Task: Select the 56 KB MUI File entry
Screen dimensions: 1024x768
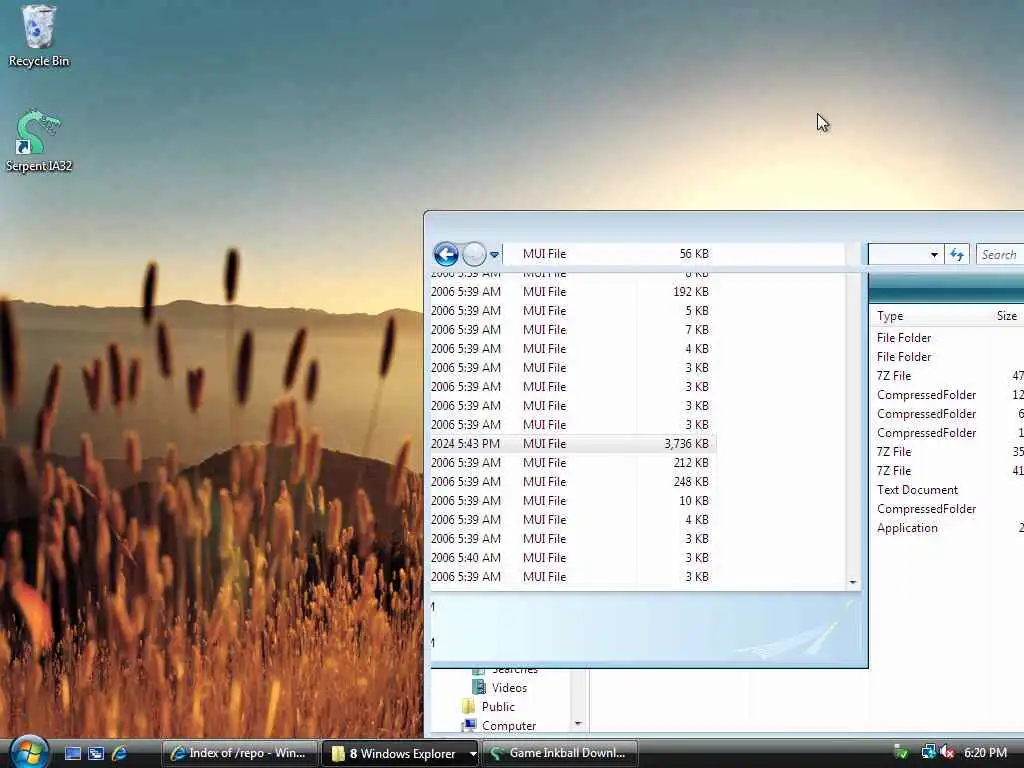Action: (616, 254)
